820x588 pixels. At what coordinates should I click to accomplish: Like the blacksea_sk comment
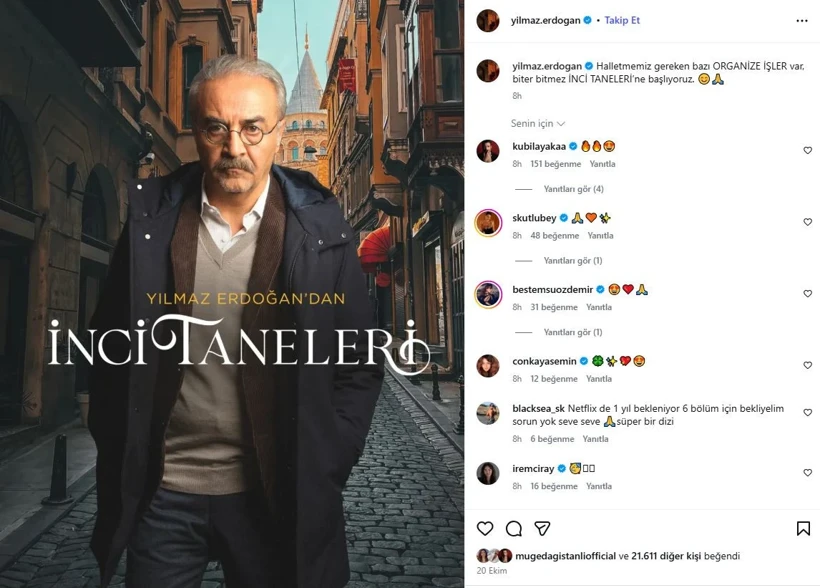(x=807, y=413)
